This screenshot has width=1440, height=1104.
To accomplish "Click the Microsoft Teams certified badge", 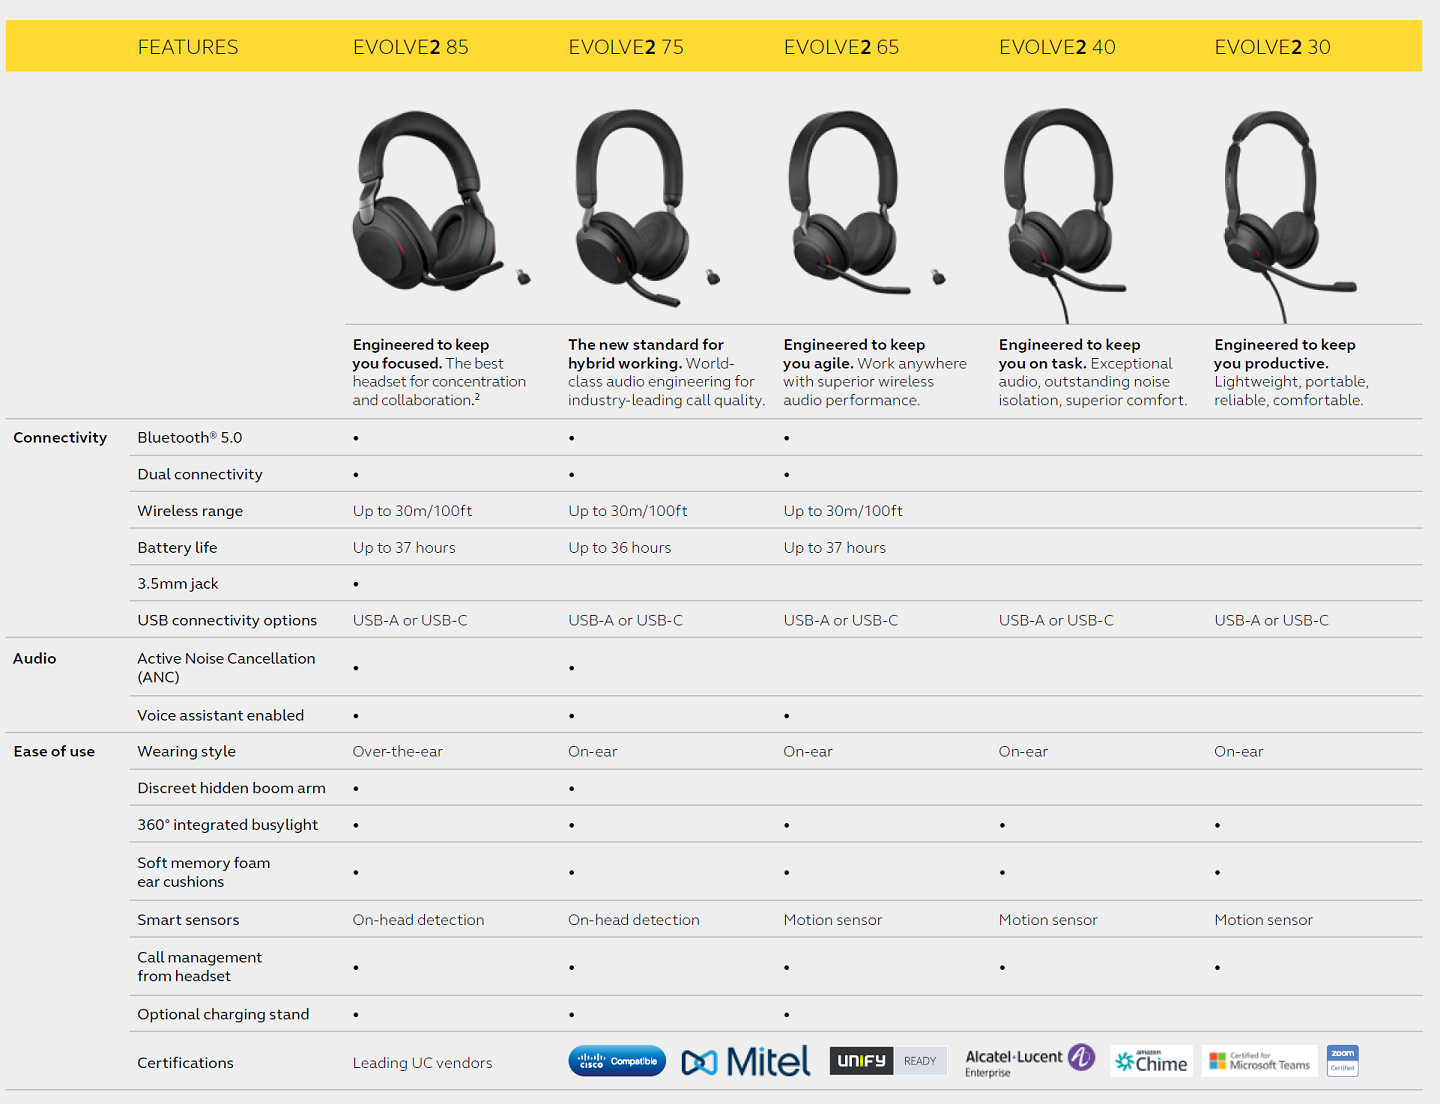I will 1259,1061.
